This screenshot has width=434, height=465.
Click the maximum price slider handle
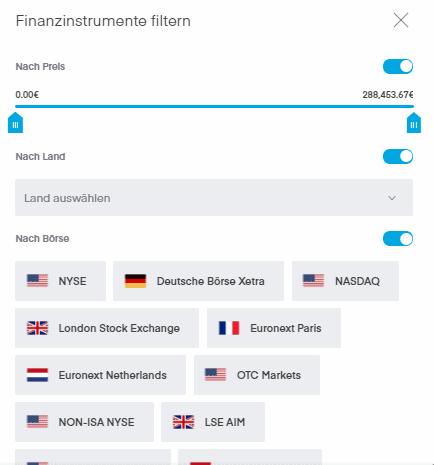[414, 123]
